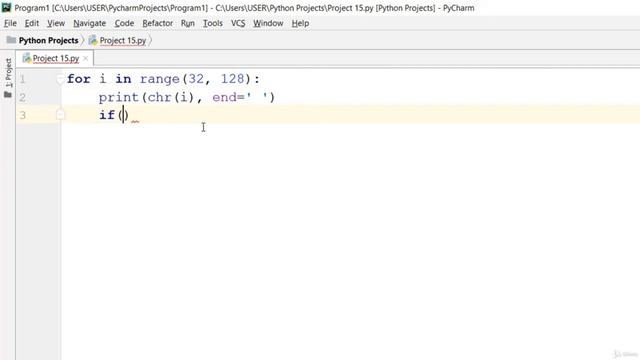
Task: Open the Window menu
Action: point(268,23)
